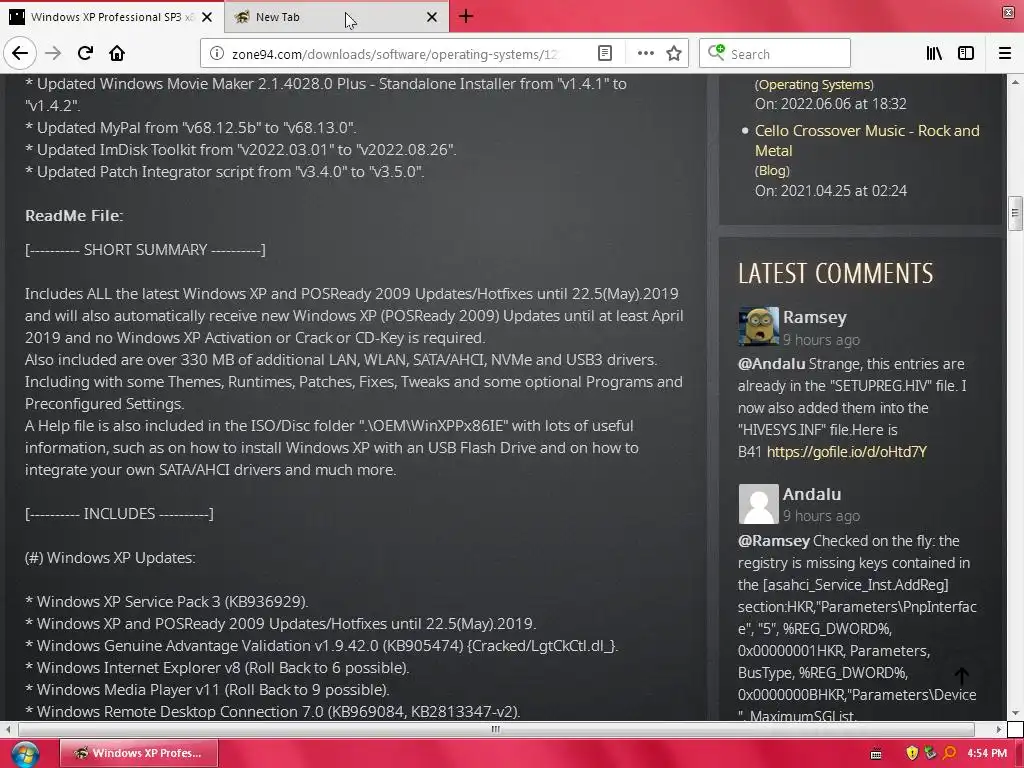Click the orange magnifier tray icon
The image size is (1024, 768).
(949, 753)
